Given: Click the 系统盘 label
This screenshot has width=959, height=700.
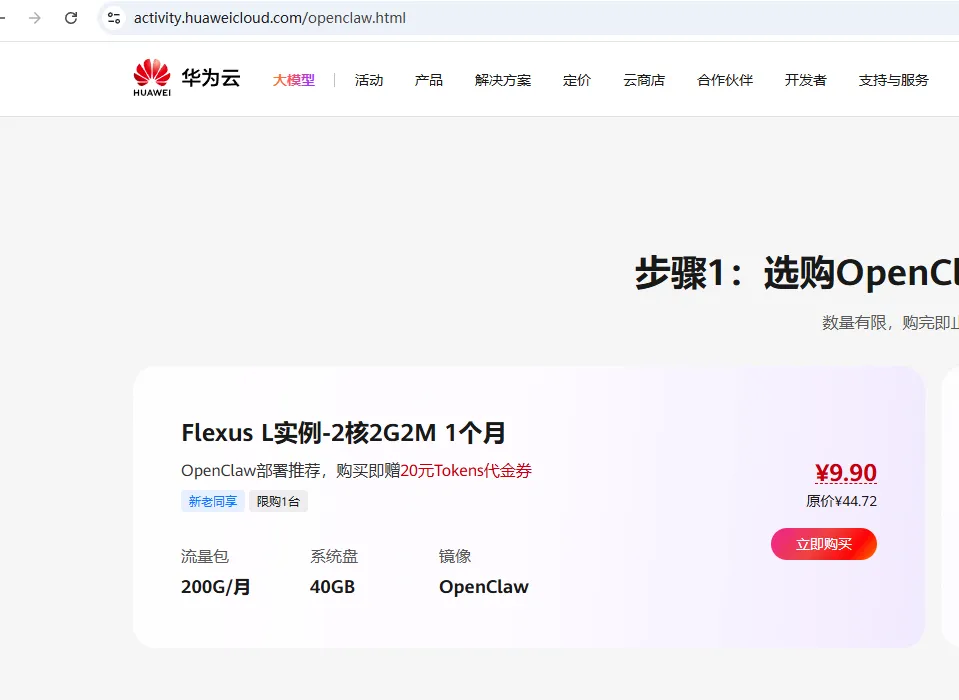Looking at the screenshot, I should click(x=334, y=556).
